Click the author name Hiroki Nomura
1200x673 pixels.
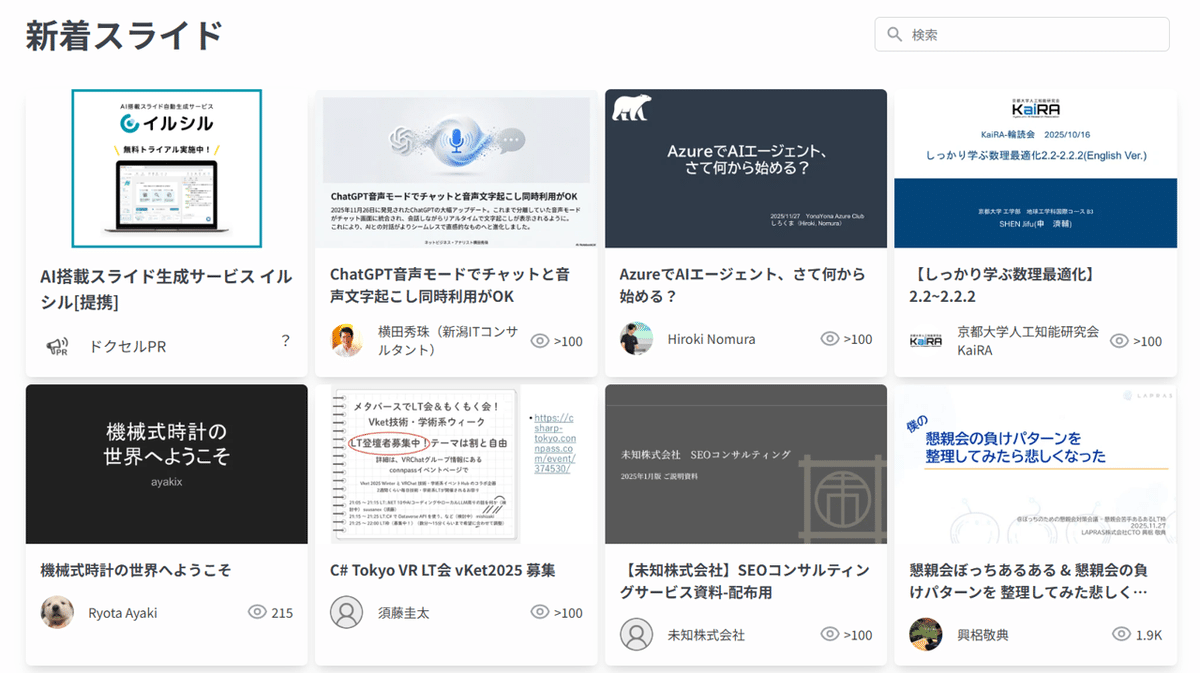(x=714, y=339)
